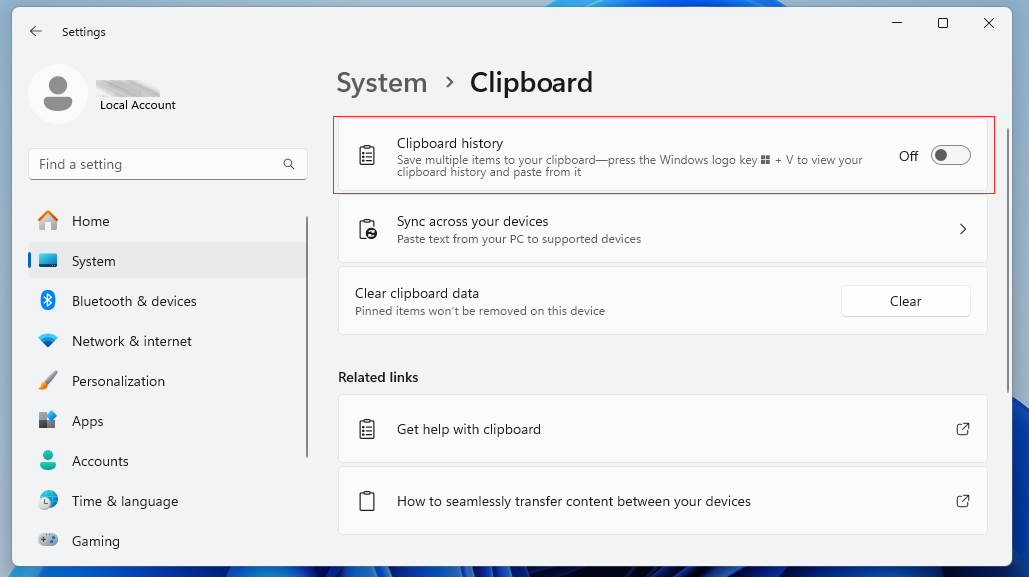Click the Get help with clipboard icon
The image size is (1029, 577).
(x=367, y=429)
